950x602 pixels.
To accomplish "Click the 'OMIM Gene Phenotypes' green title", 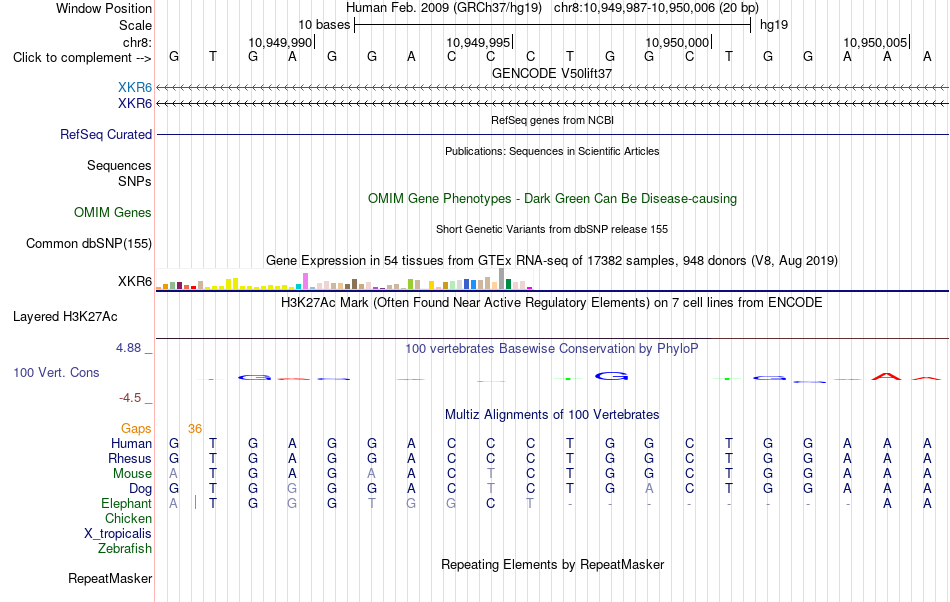I will pyautogui.click(x=552, y=199).
